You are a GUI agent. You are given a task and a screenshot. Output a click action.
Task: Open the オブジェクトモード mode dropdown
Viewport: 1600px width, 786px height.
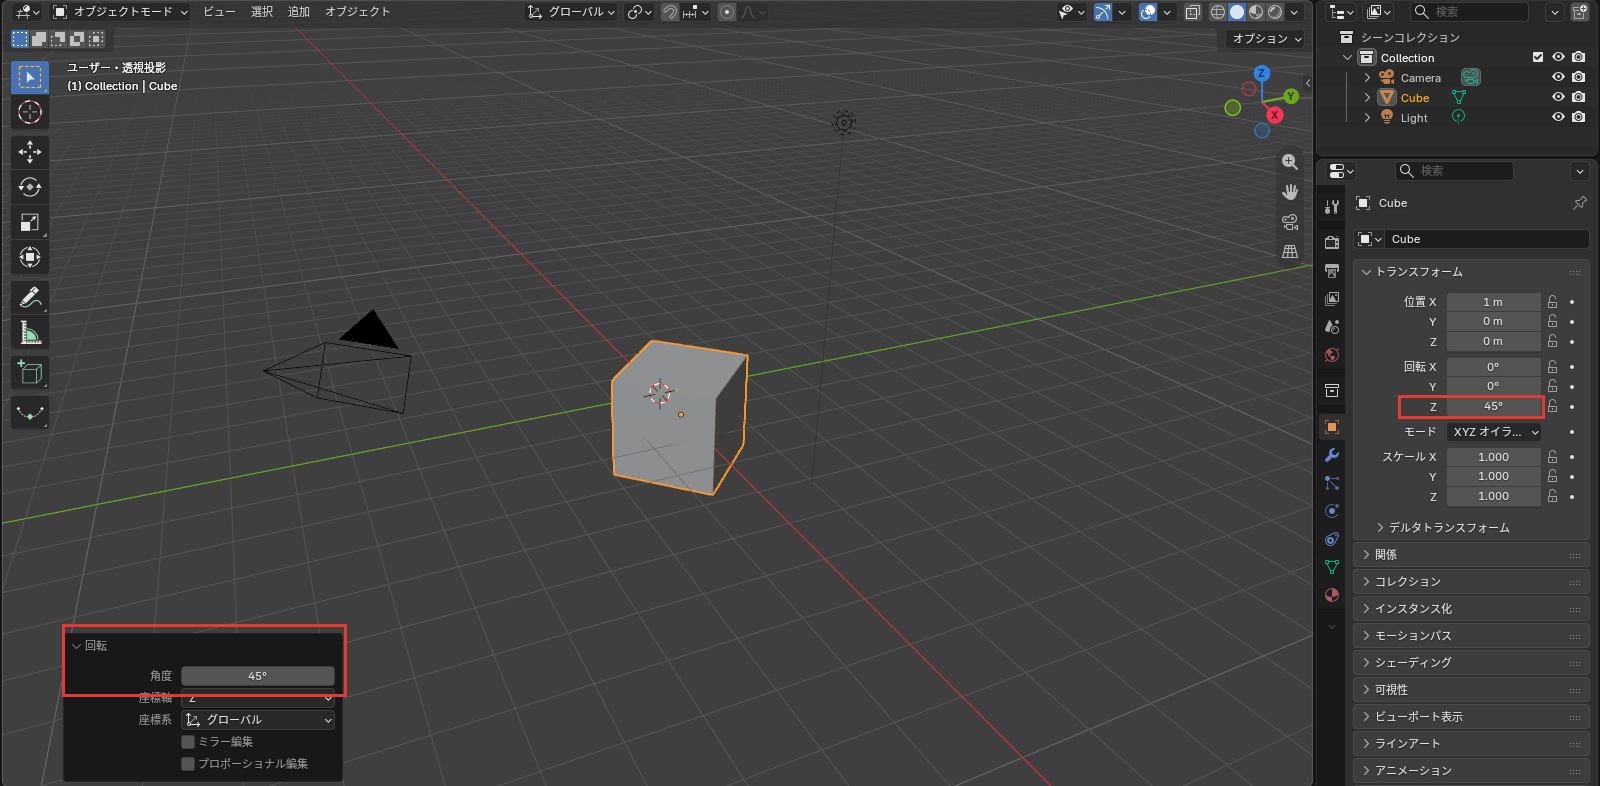tap(120, 12)
